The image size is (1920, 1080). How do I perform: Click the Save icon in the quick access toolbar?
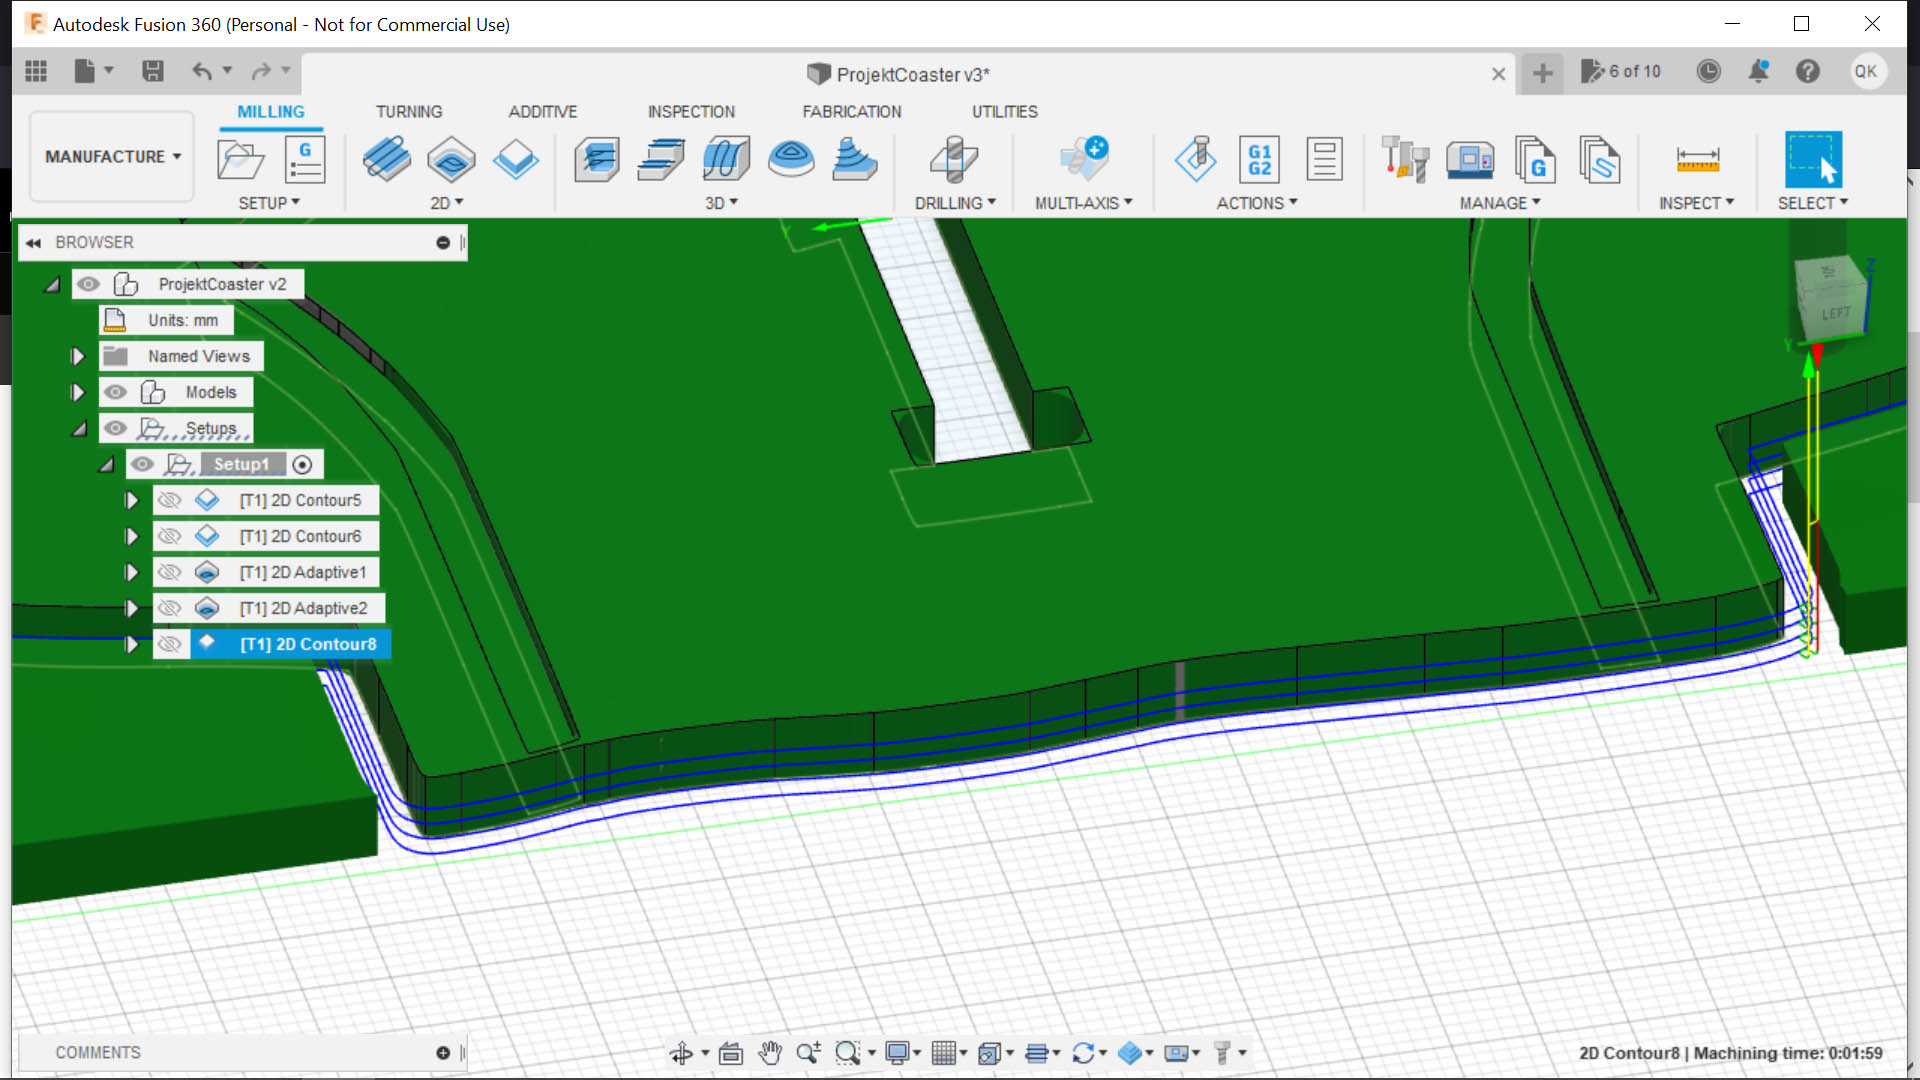pos(153,71)
